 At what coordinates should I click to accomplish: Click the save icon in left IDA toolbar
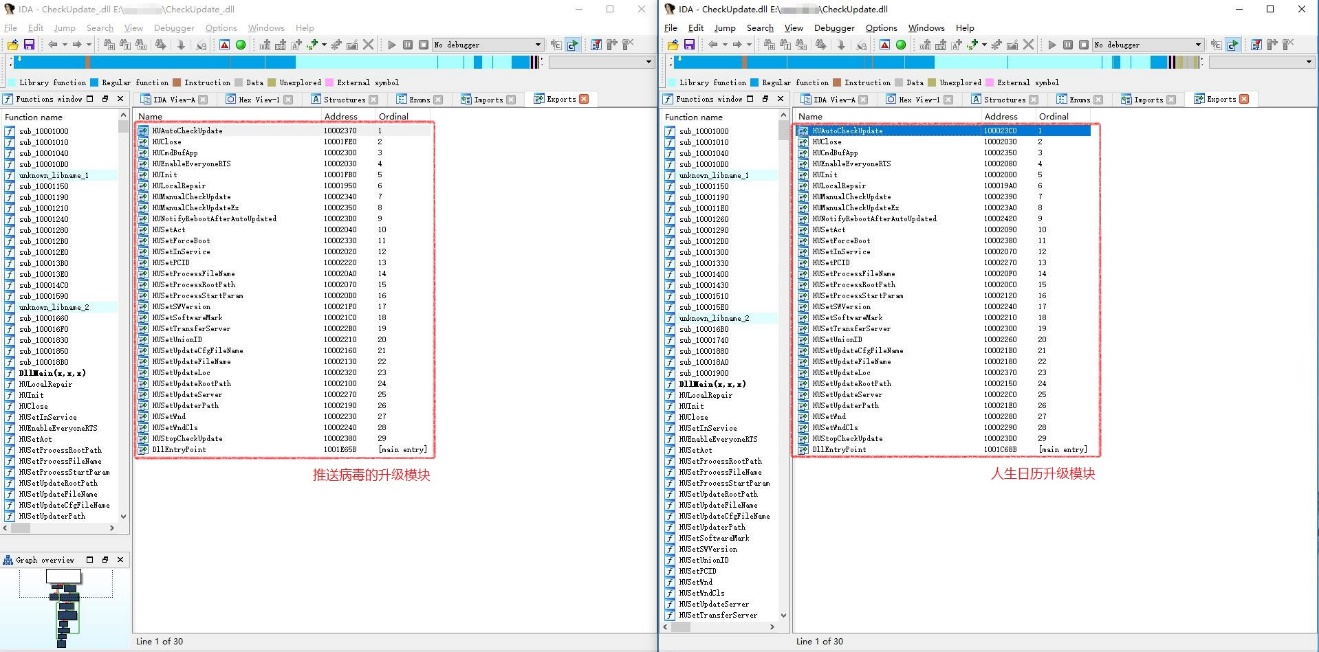(x=28, y=45)
